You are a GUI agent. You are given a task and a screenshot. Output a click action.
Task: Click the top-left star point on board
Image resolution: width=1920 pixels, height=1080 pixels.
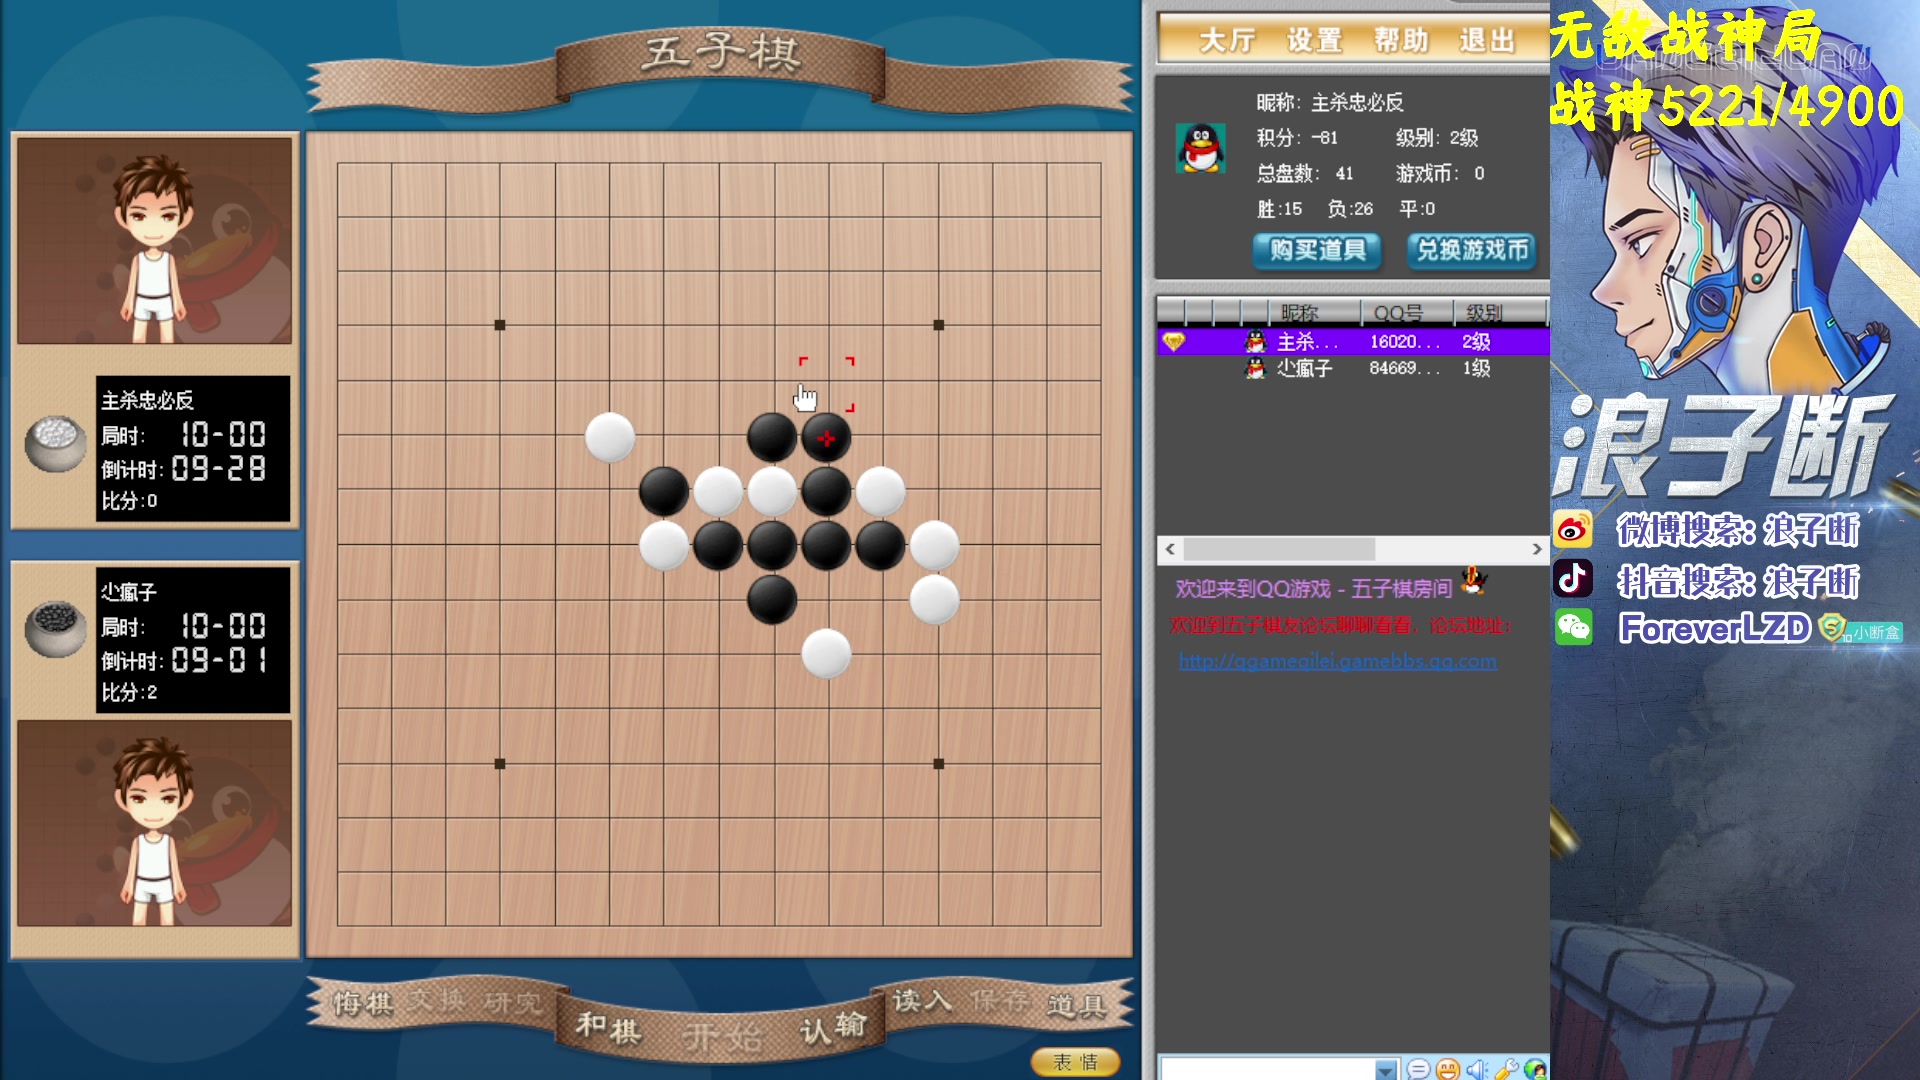[500, 325]
